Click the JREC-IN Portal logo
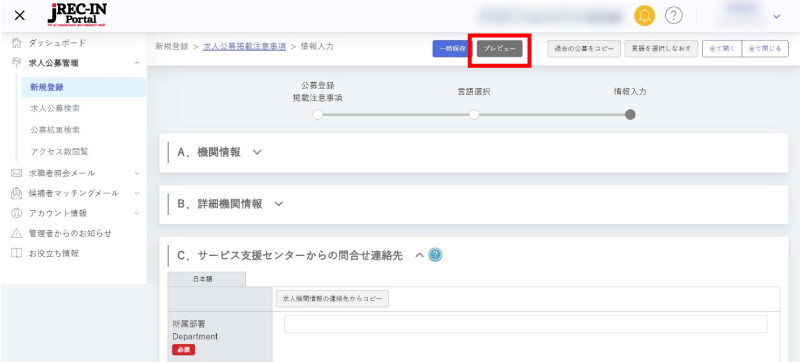The height and width of the screenshot is (362, 800). click(77, 15)
